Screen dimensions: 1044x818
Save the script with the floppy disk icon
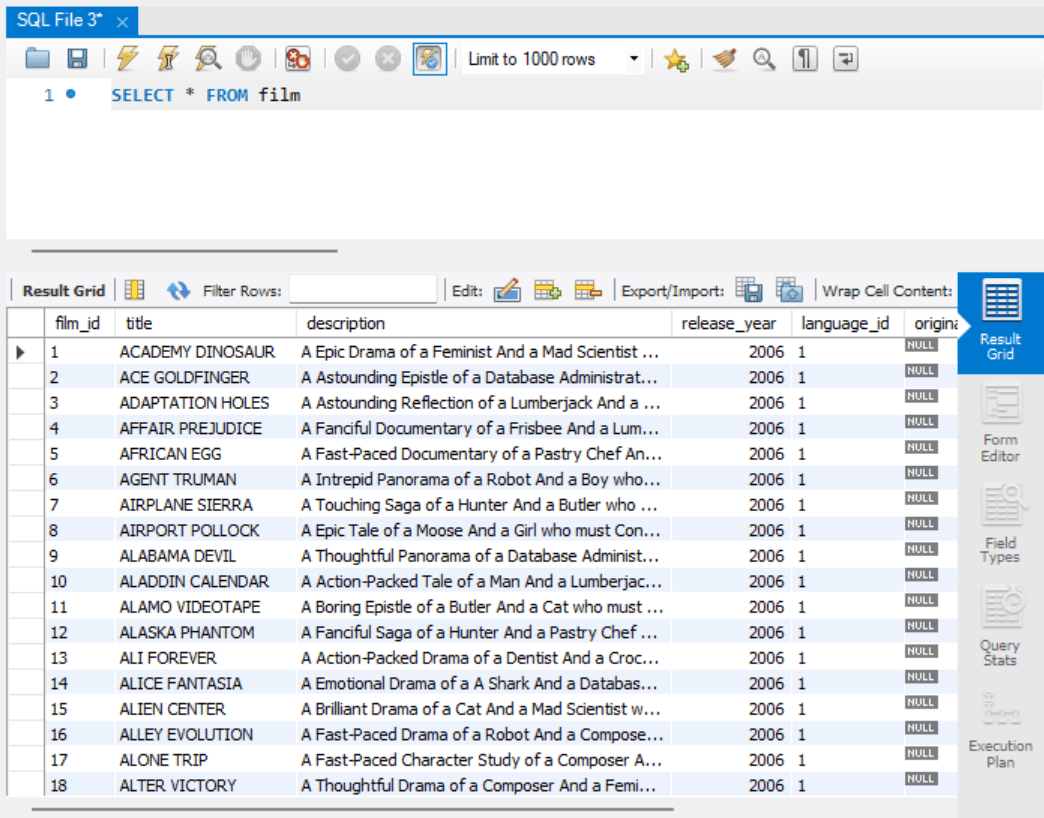77,59
